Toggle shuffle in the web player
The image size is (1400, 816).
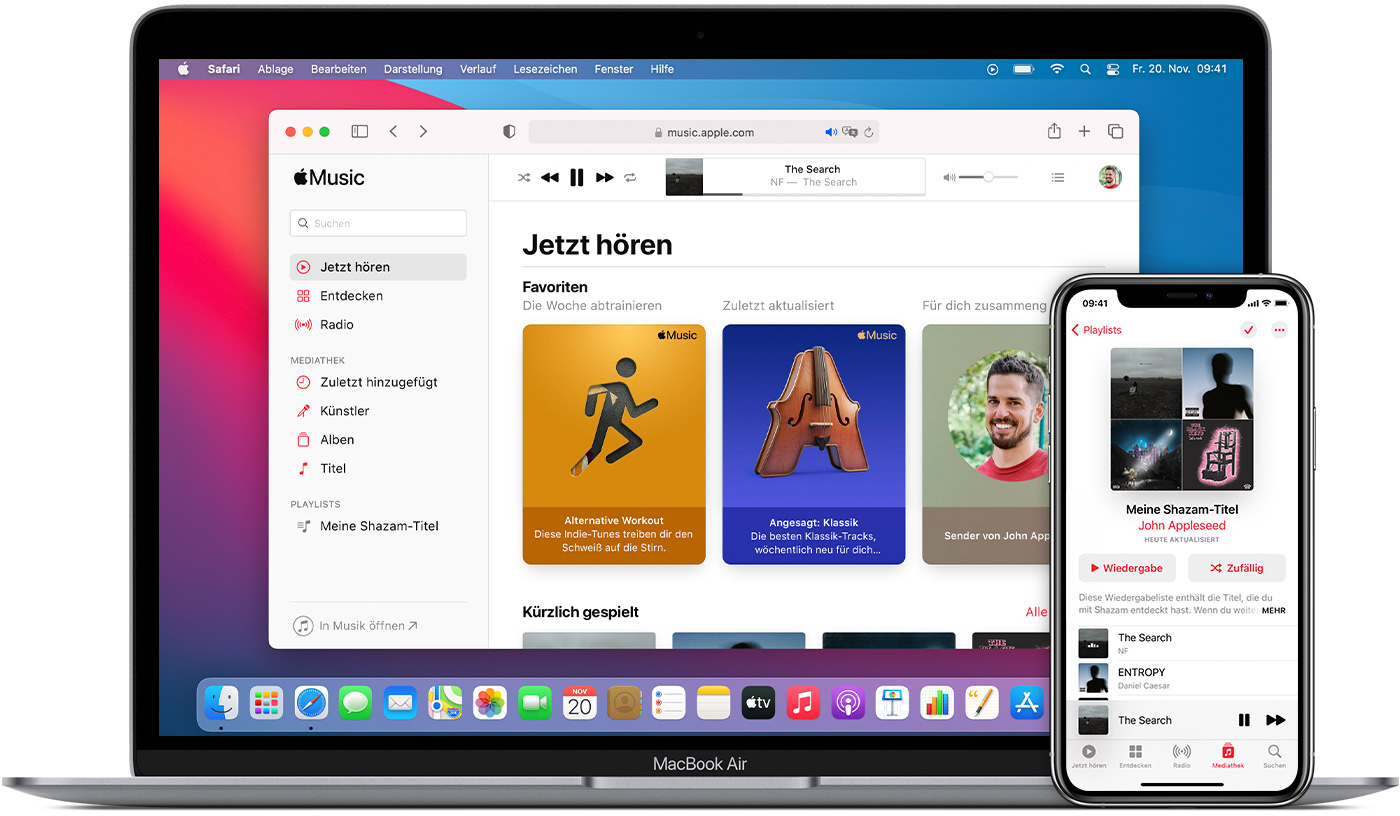[x=524, y=178]
